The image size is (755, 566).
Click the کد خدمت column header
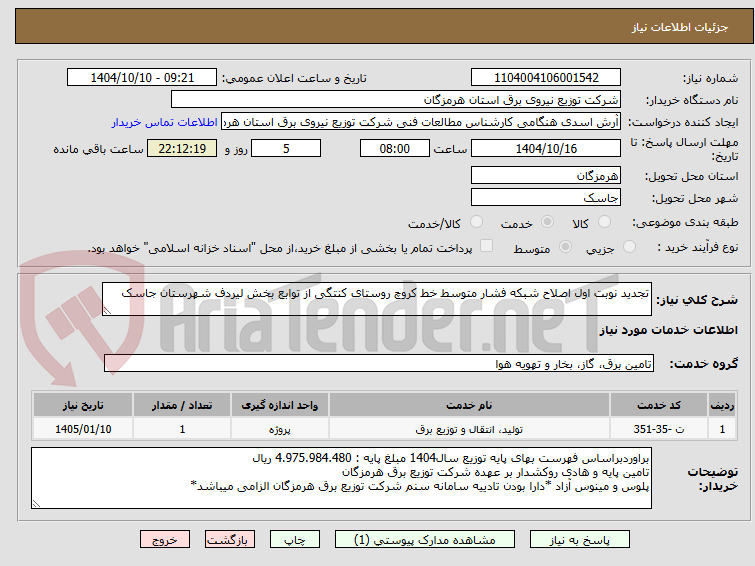659,405
